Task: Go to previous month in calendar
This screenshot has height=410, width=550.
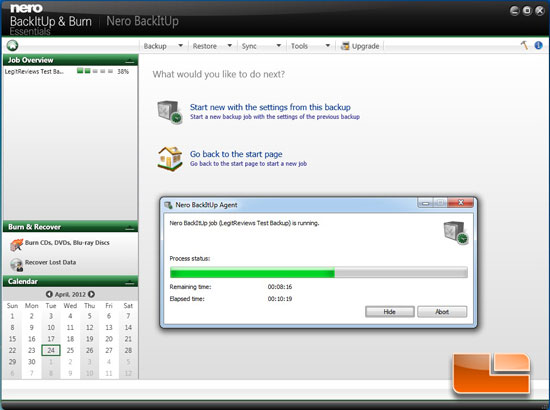Action: point(49,294)
